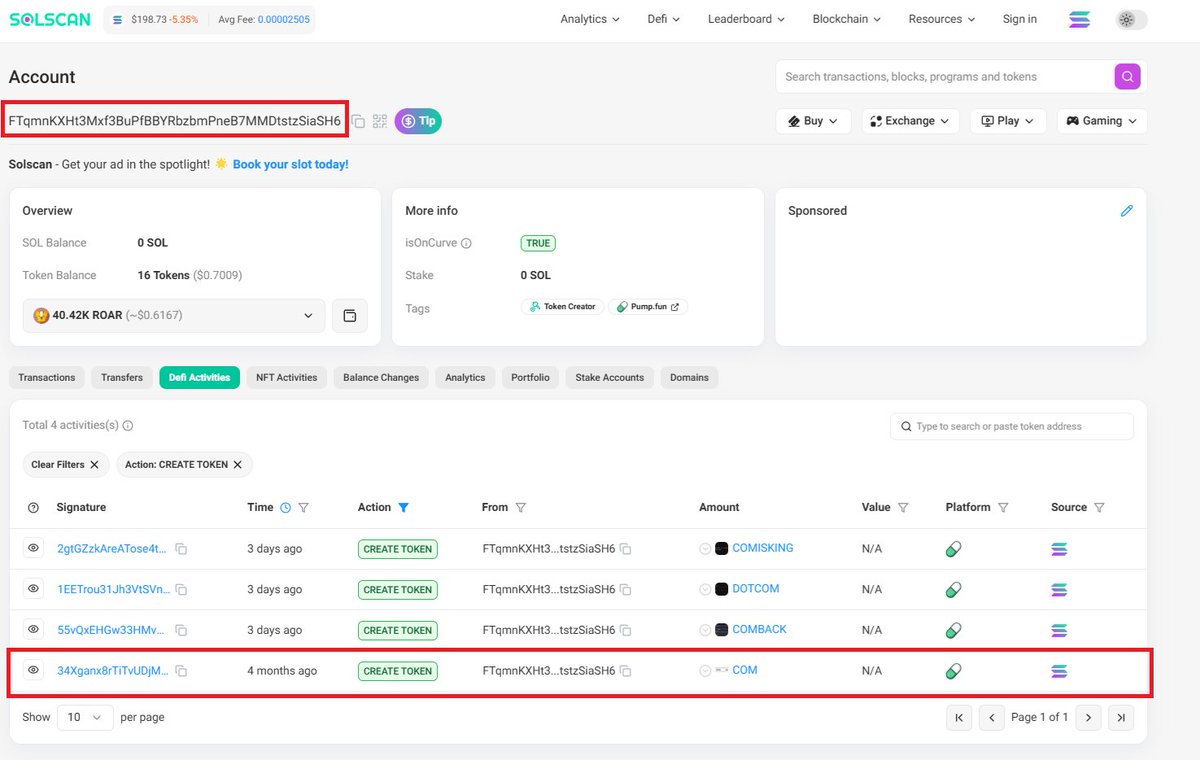Viewport: 1200px width, 760px height.
Task: Copy the account address
Action: (358, 121)
